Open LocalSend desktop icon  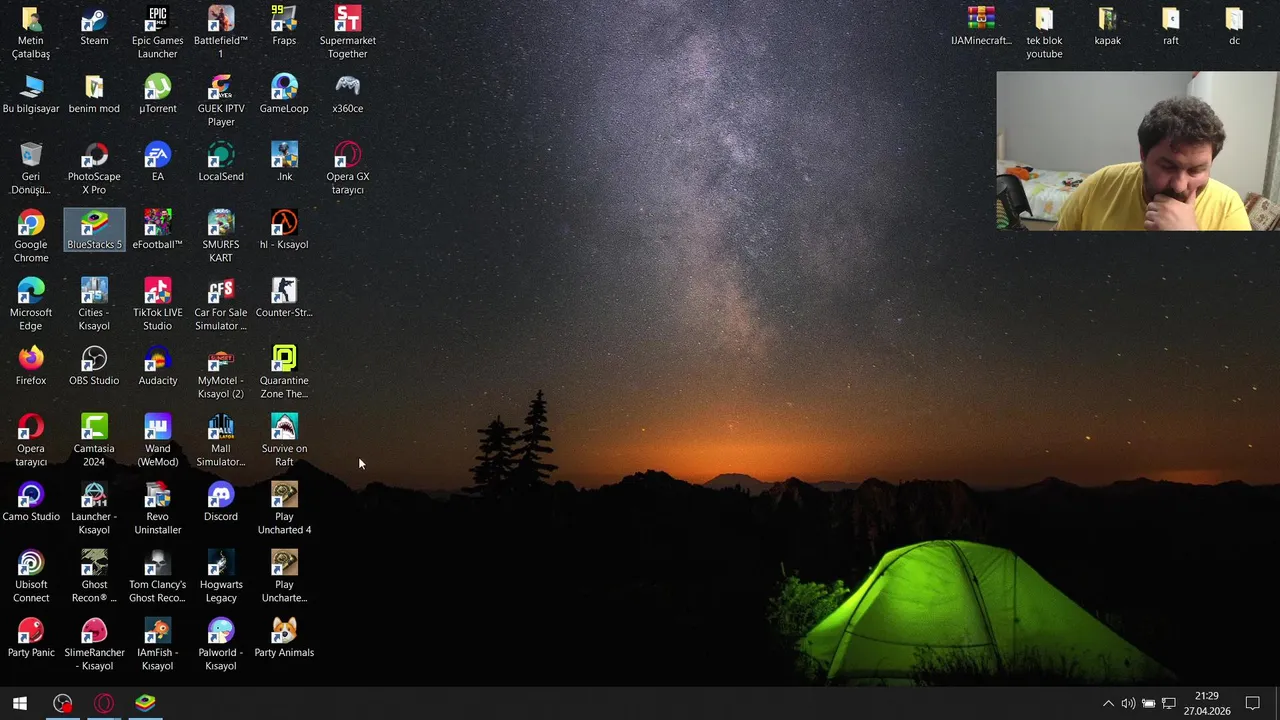click(x=221, y=162)
